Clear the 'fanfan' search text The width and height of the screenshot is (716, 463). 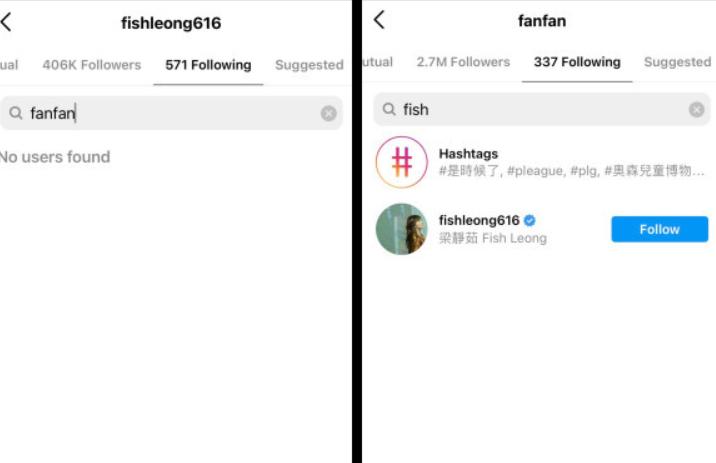328,113
